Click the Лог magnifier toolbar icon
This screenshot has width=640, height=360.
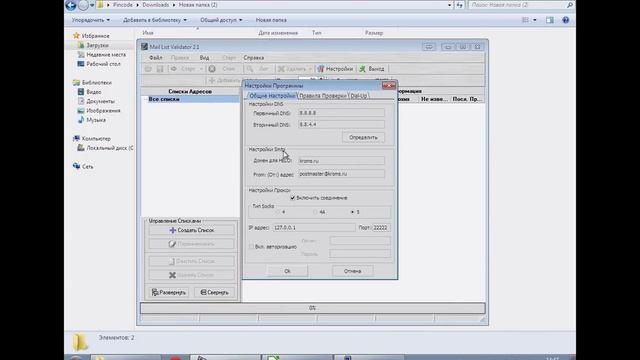[250, 69]
